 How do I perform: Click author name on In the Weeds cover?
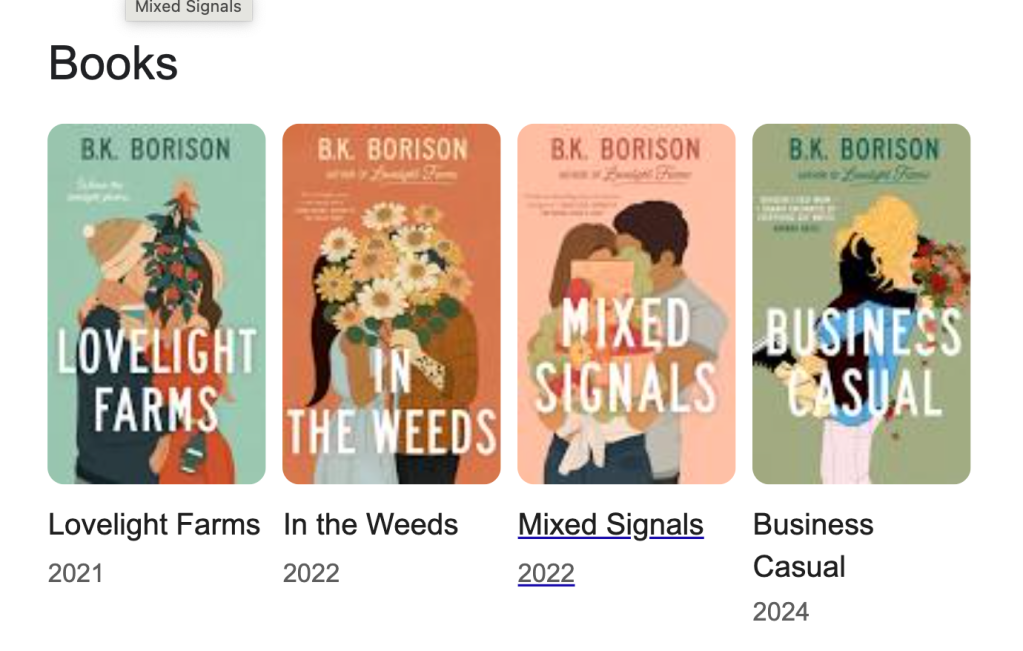click(392, 149)
